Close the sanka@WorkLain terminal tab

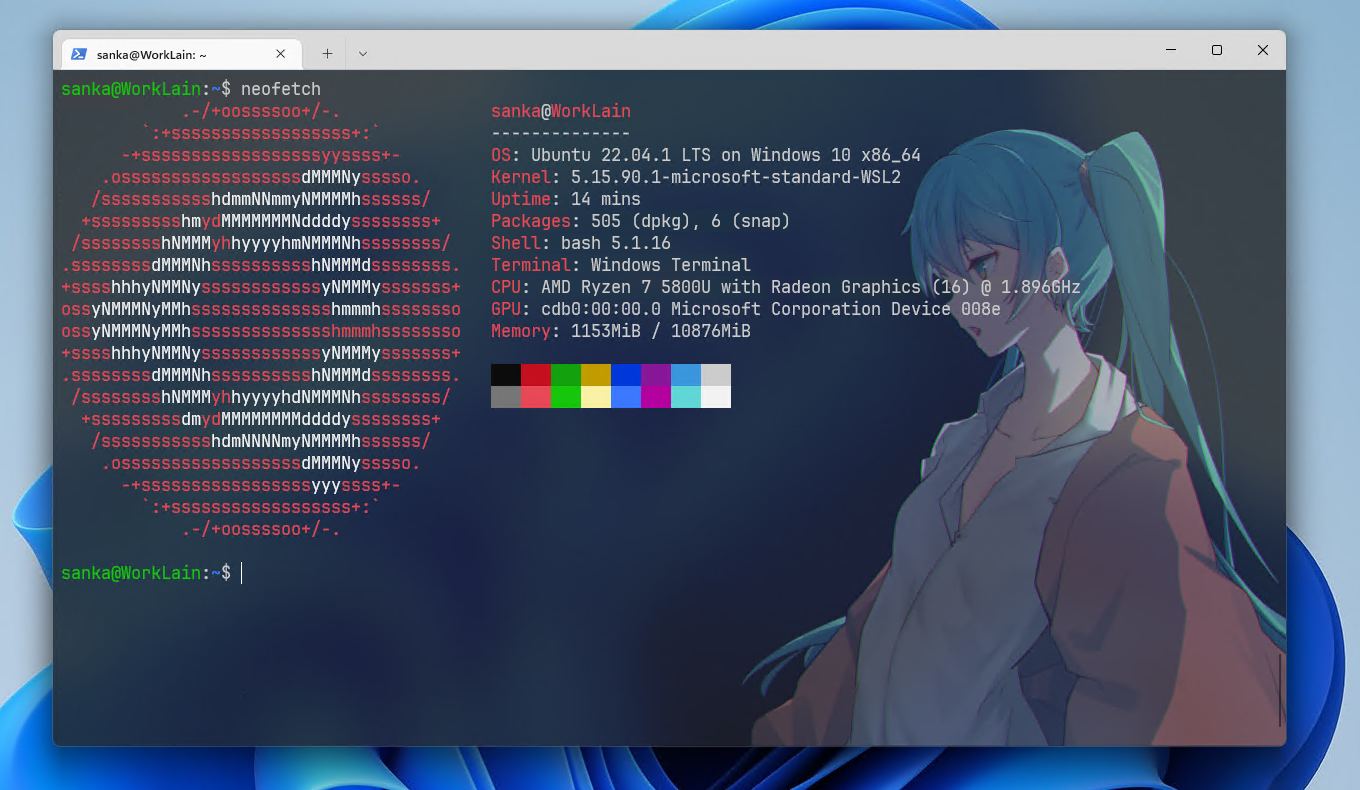pos(281,54)
